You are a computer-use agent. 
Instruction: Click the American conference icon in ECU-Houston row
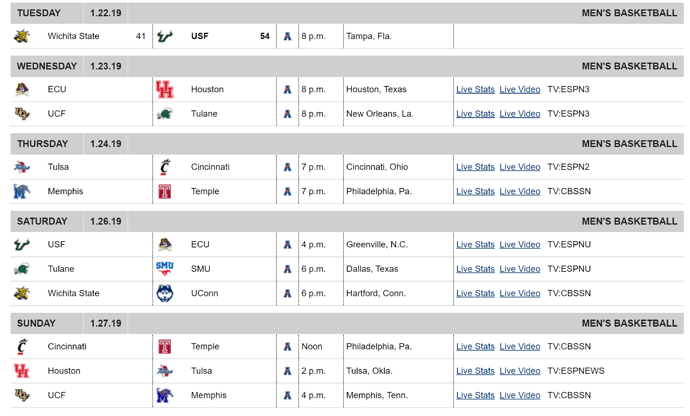(287, 90)
